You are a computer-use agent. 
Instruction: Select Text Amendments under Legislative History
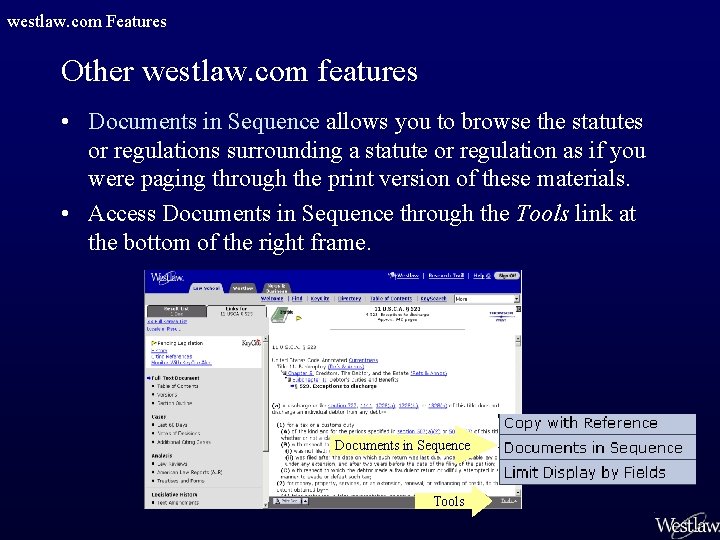point(177,503)
